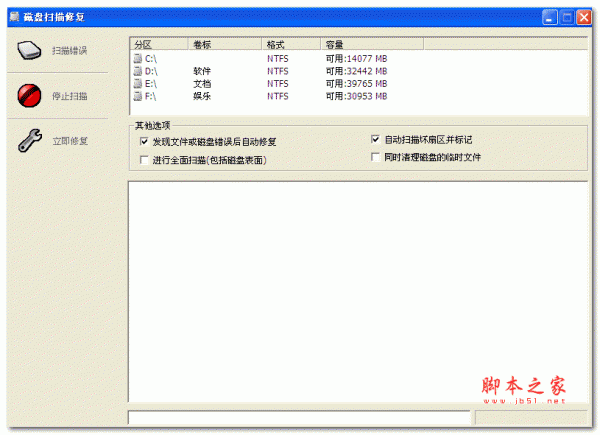Click 可用:30953 MB capacity cell
The height and width of the screenshot is (435, 600).
pyautogui.click(x=356, y=96)
